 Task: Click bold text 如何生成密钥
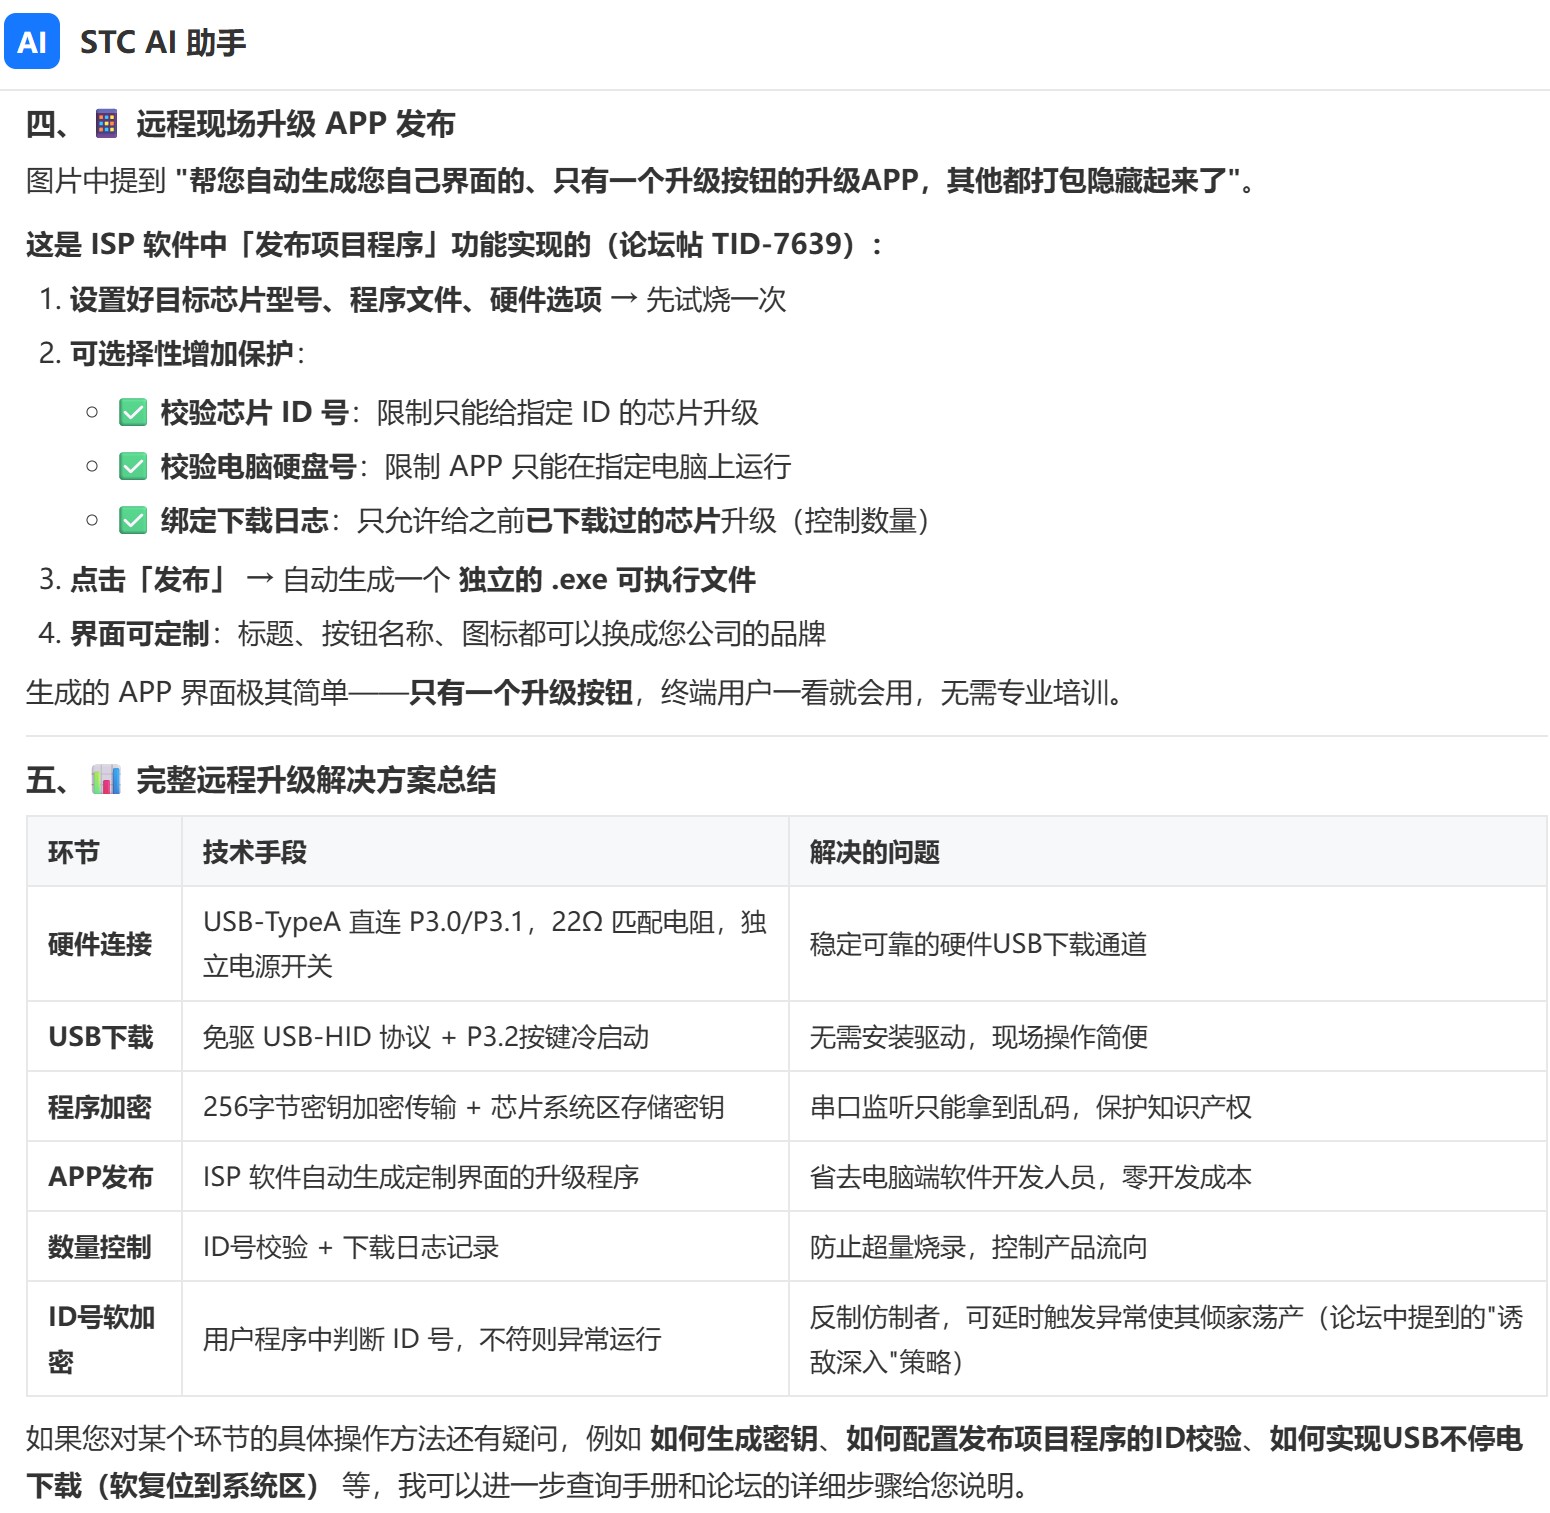coord(734,1438)
